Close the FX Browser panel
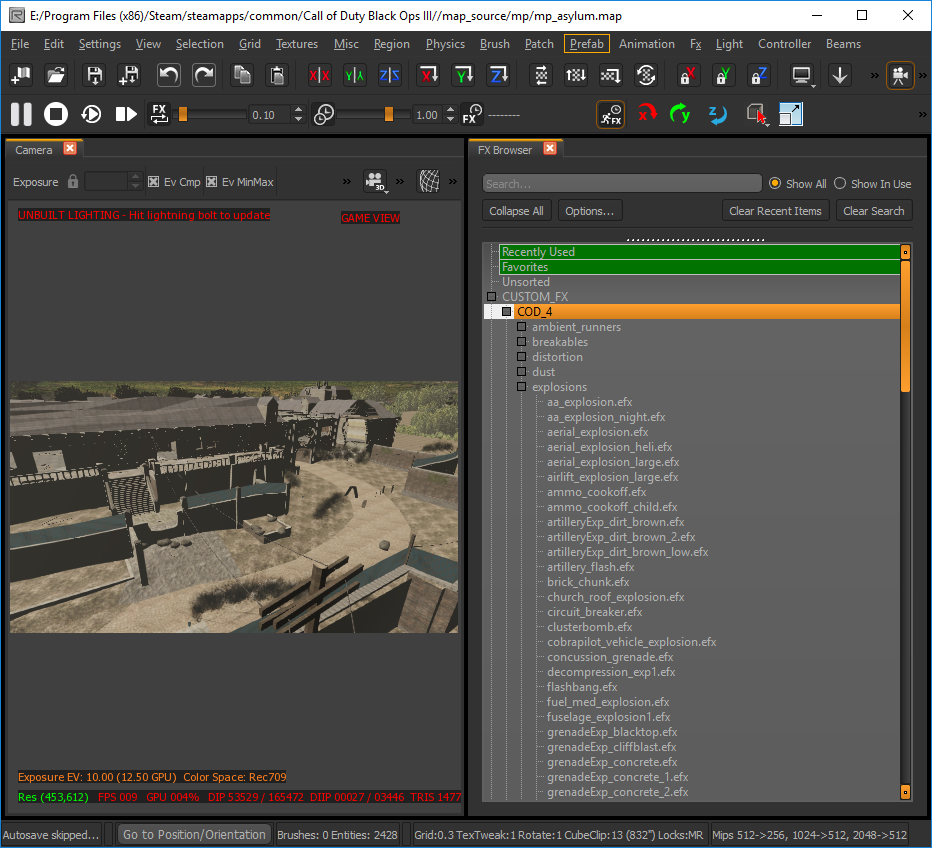This screenshot has width=932, height=848. (550, 149)
